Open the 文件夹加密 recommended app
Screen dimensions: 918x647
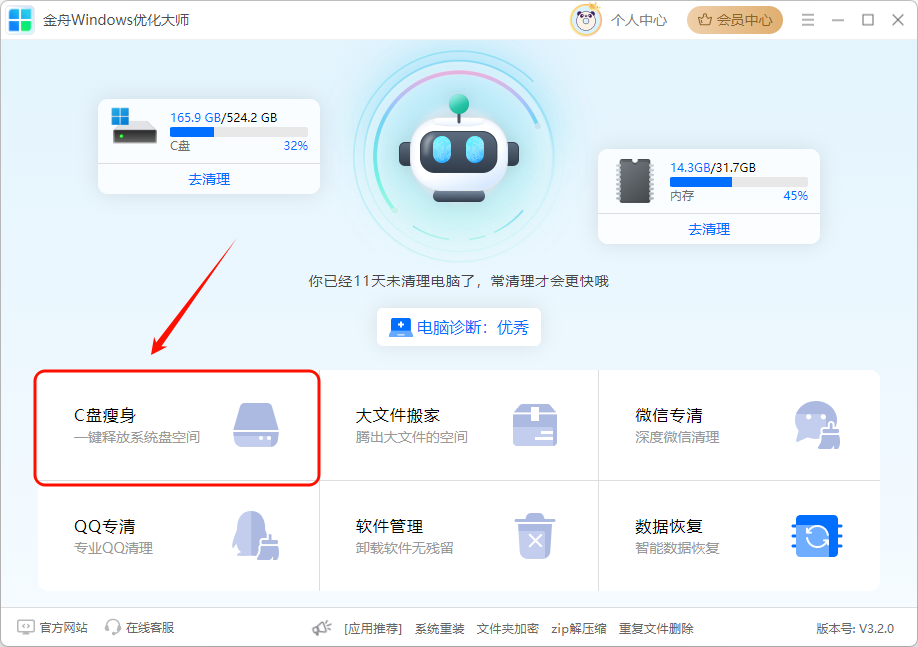(508, 629)
